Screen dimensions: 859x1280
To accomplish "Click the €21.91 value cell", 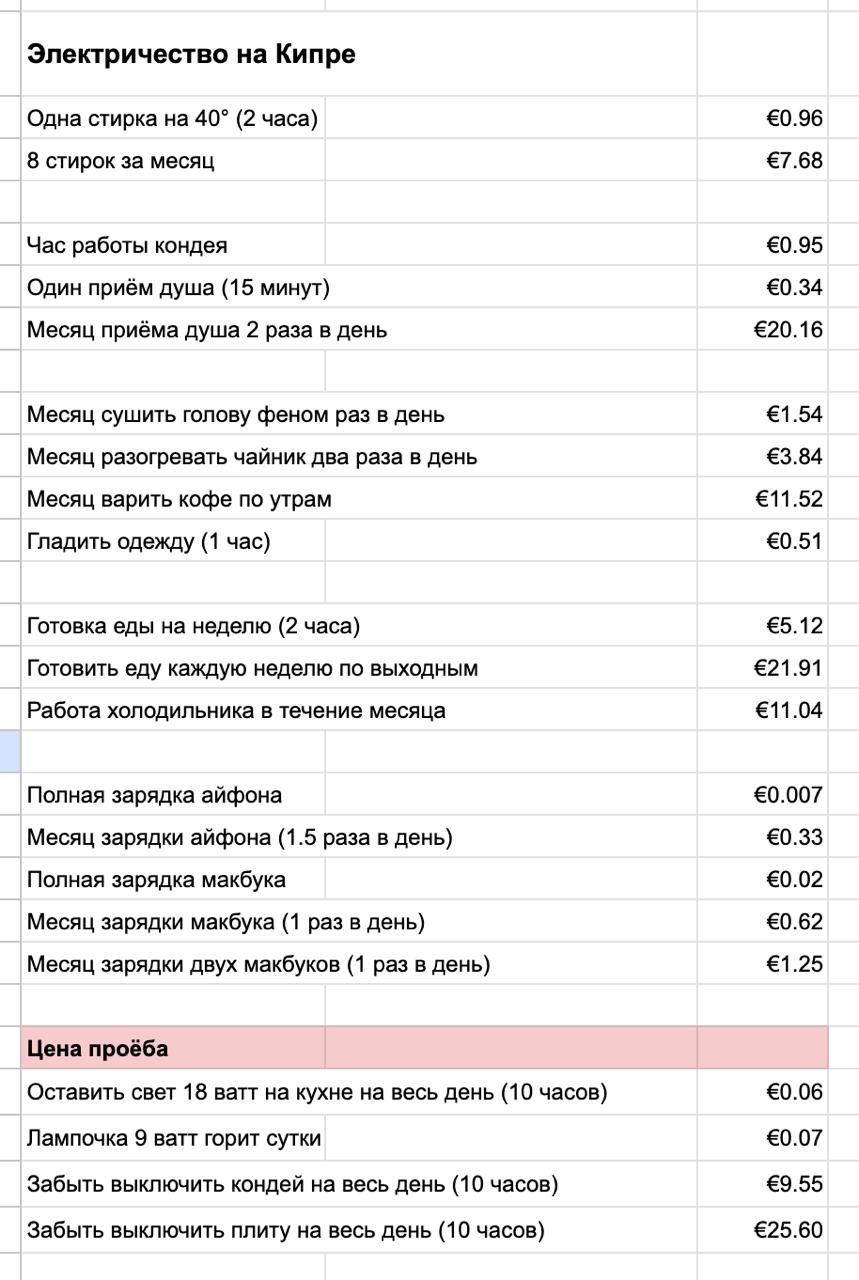I will 788,668.
